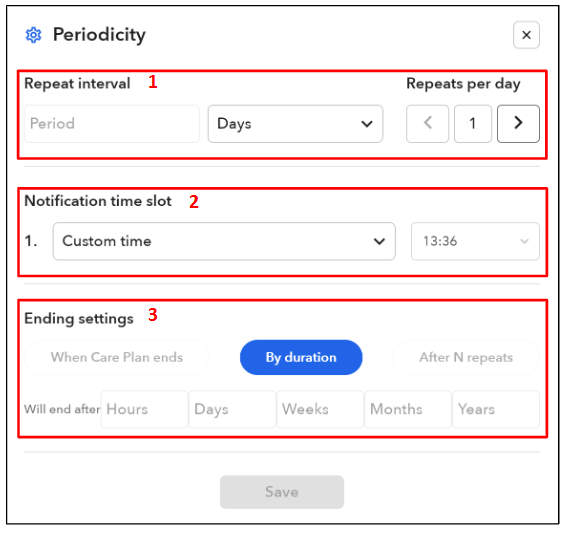Open the Days interval unit dropdown
565x533 pixels.
tap(295, 124)
